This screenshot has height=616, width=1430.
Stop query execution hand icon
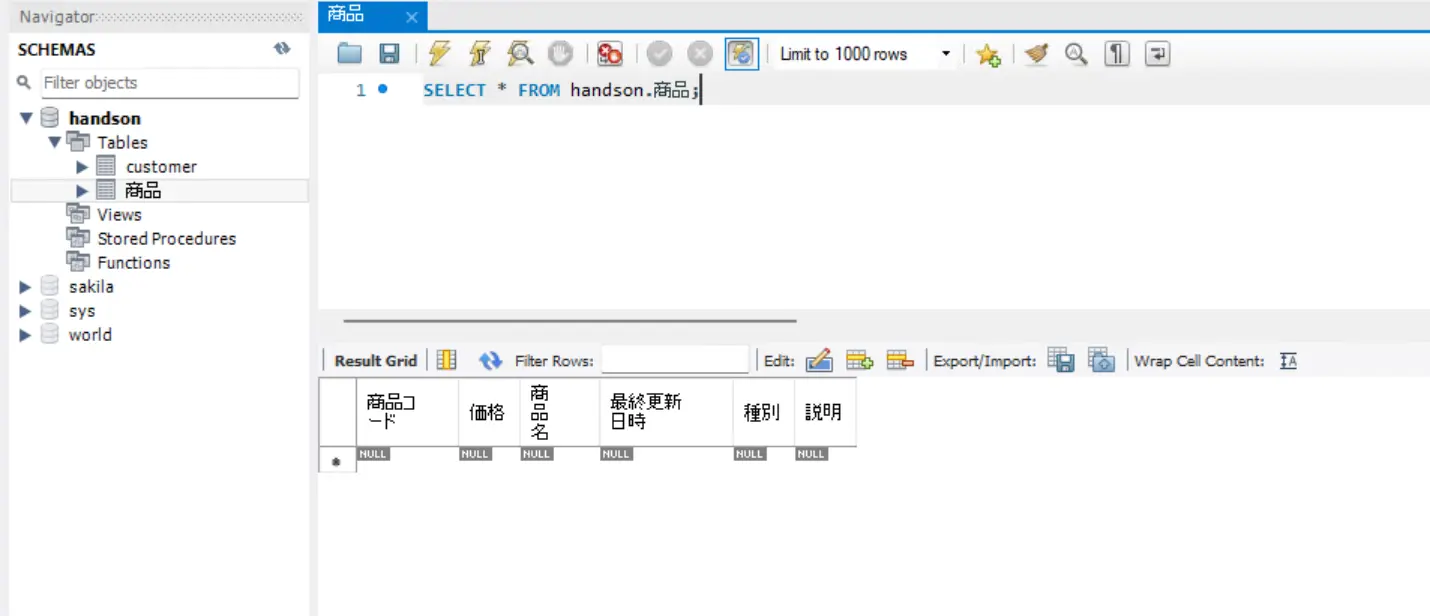(x=560, y=54)
